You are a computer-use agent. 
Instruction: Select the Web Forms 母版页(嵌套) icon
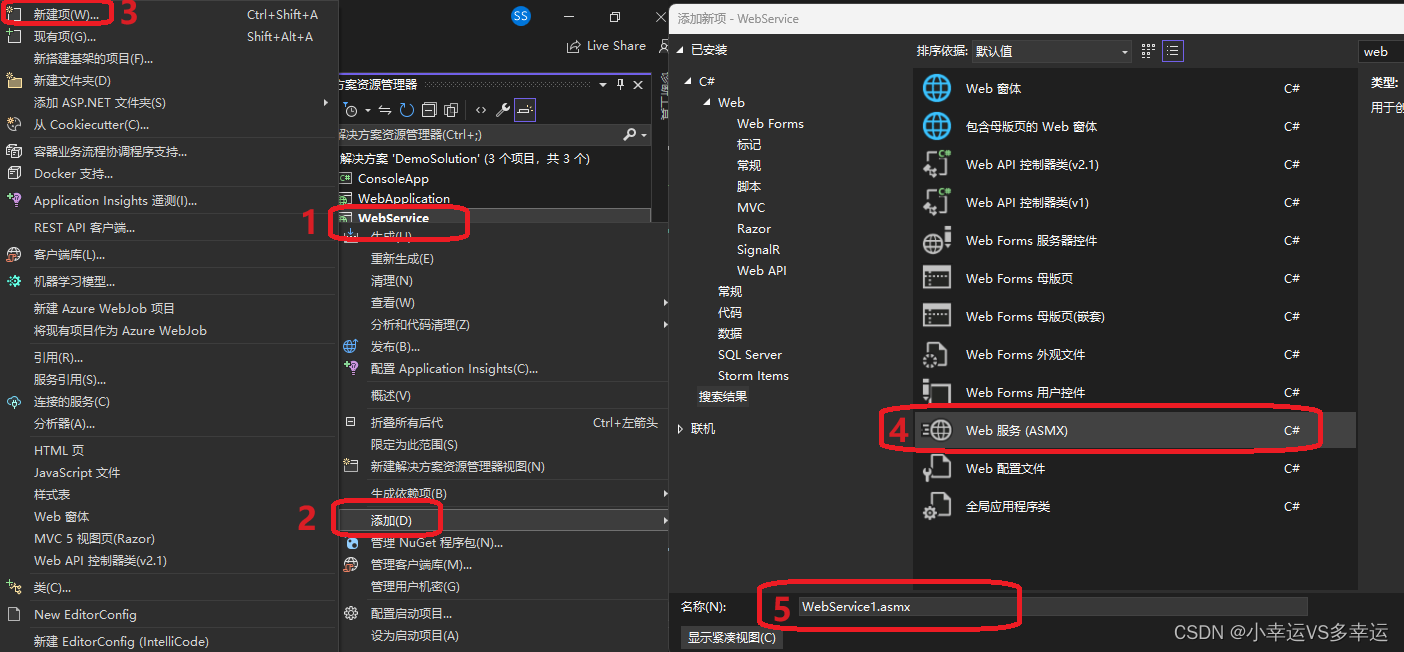click(x=937, y=316)
